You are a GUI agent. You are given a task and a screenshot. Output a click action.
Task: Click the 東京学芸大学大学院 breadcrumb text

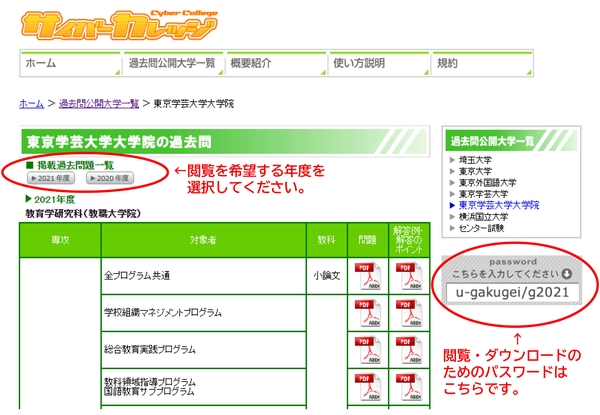(194, 104)
